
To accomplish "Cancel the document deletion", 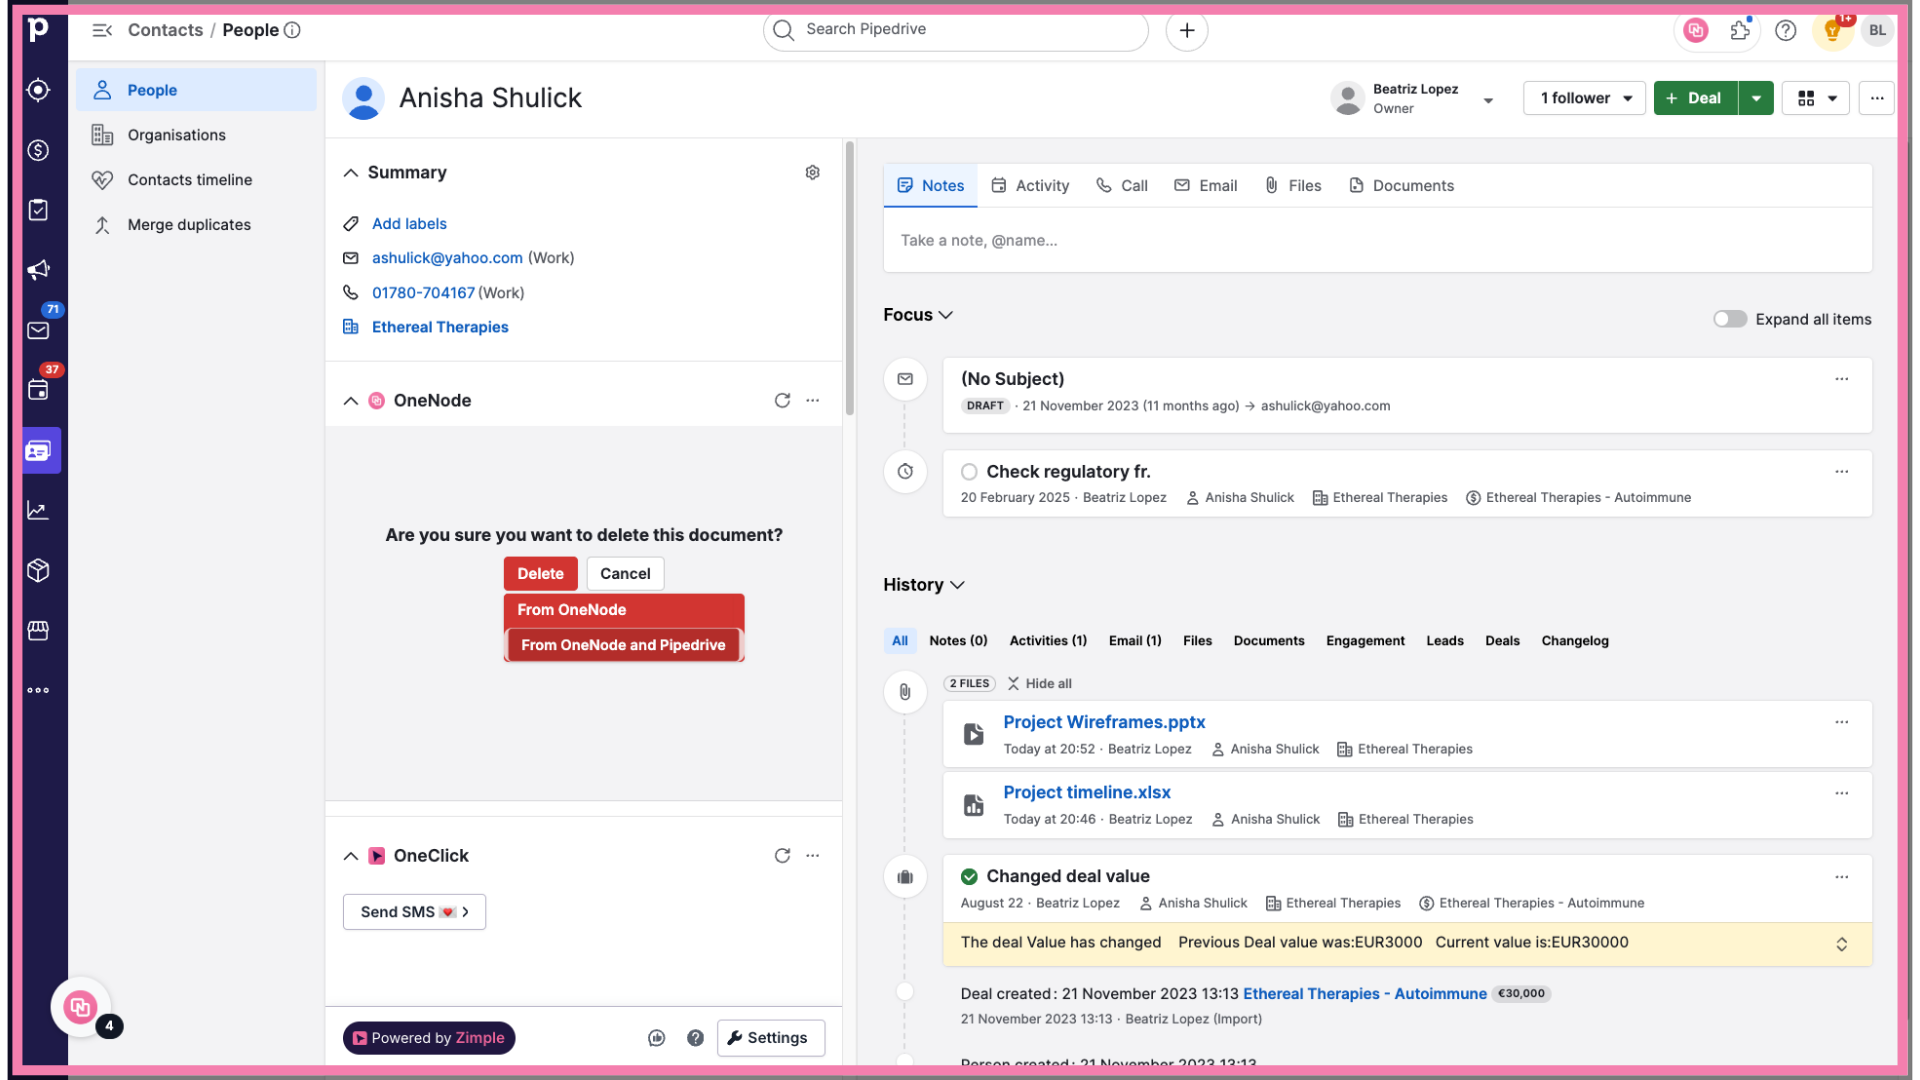I will click(x=625, y=574).
